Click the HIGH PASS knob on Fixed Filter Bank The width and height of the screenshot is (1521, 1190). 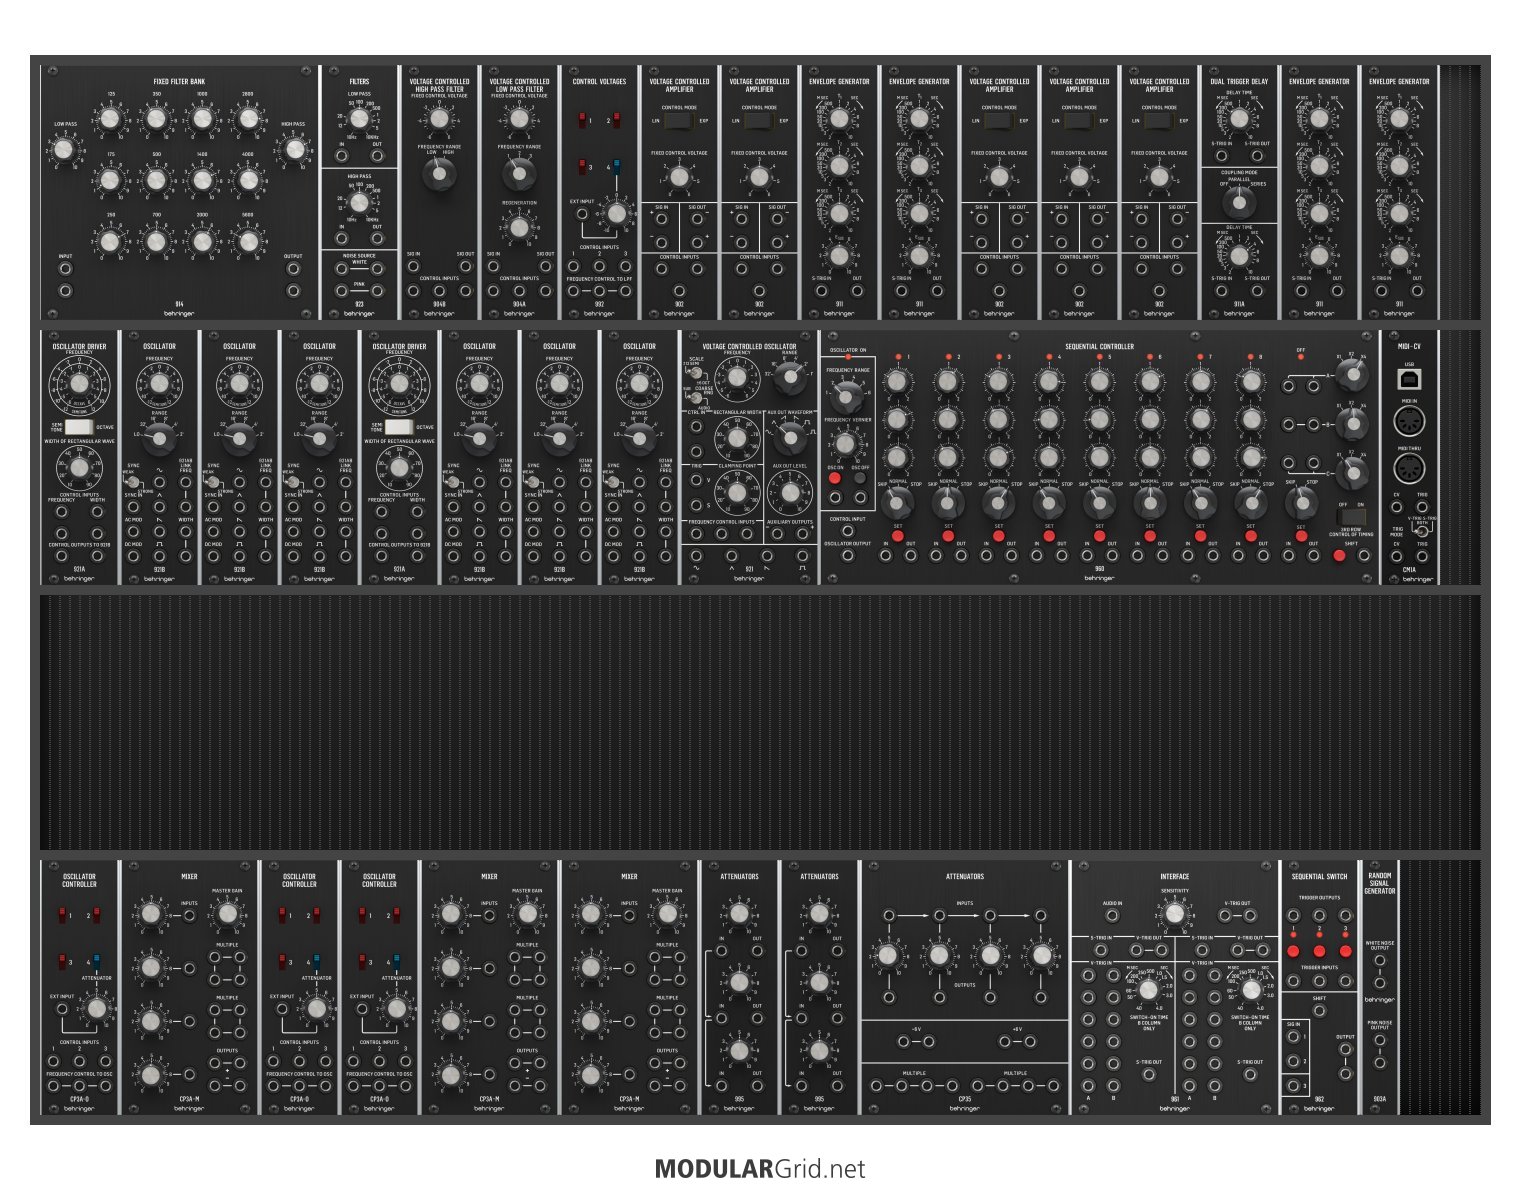point(293,151)
